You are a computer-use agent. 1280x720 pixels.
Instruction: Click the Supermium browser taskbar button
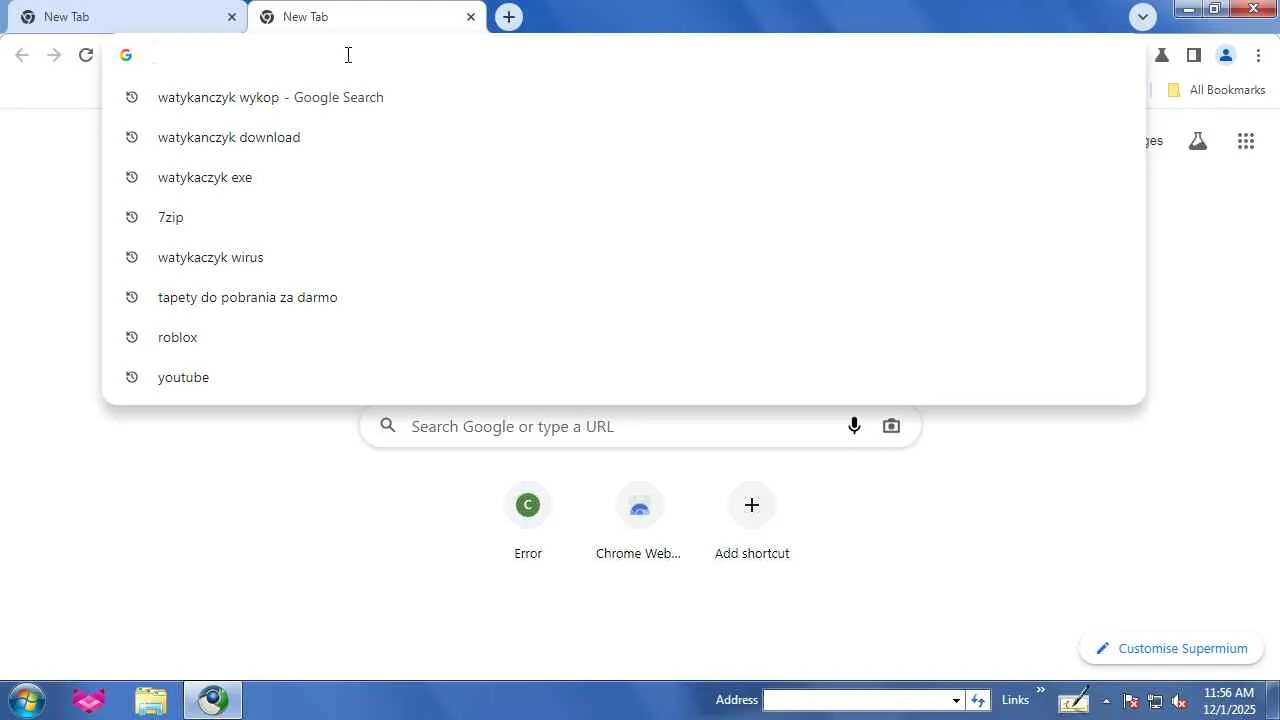213,701
